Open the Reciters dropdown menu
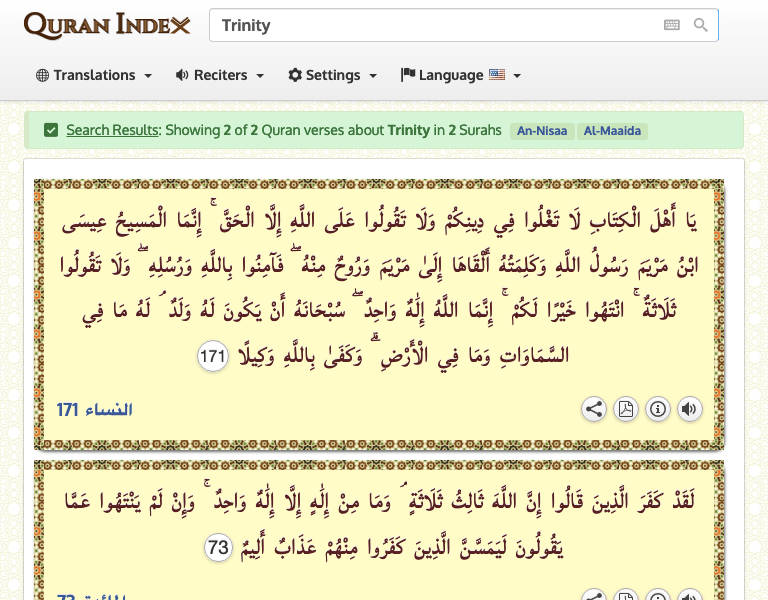This screenshot has height=600, width=768. pos(219,75)
